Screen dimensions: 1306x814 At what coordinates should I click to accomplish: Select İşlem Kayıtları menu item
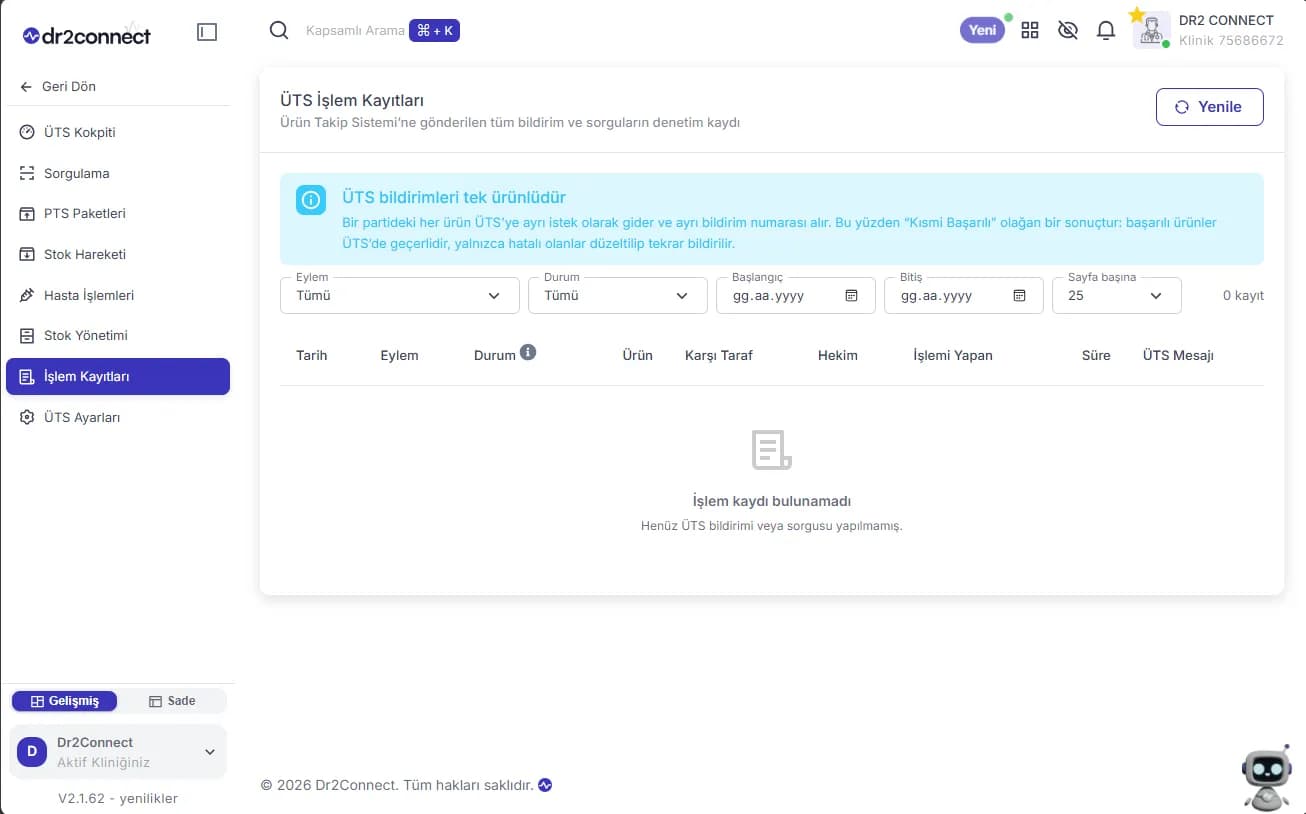[x=118, y=376]
